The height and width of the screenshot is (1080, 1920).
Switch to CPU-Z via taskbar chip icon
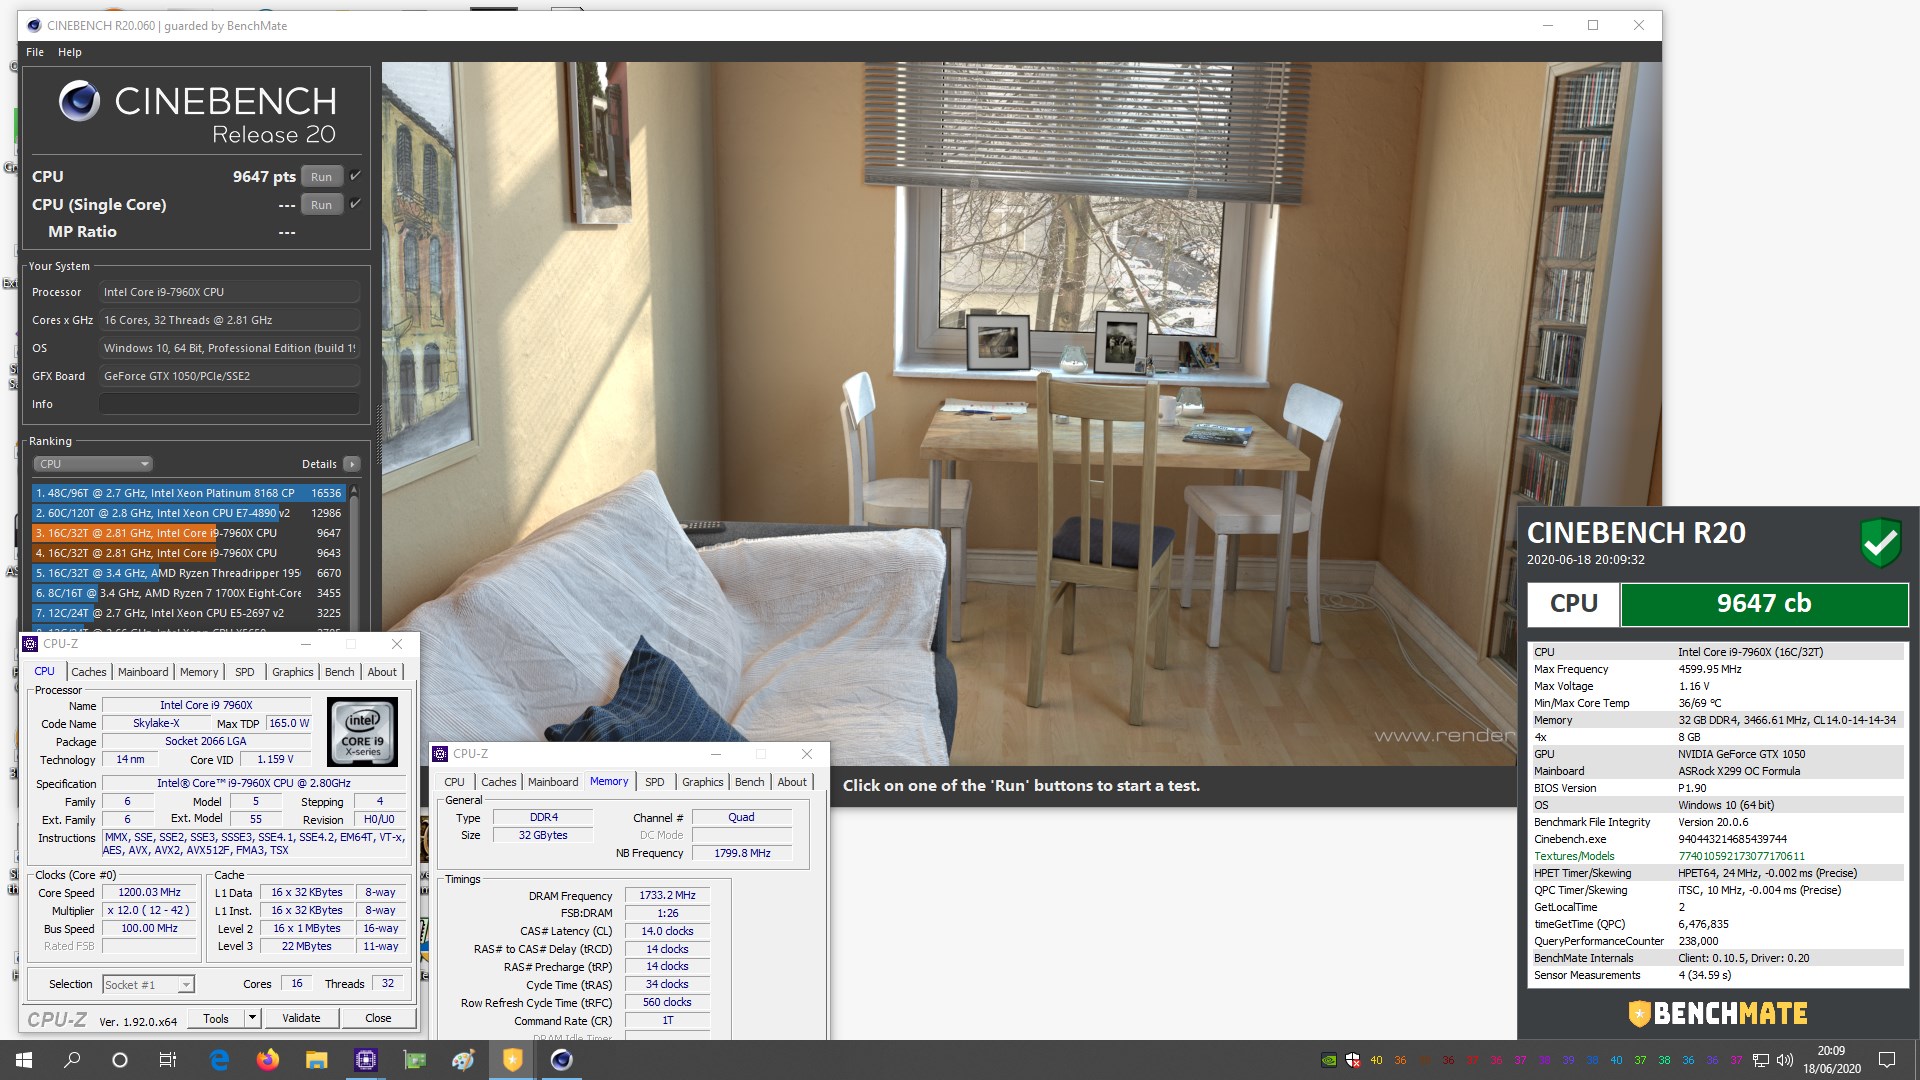[x=365, y=1060]
